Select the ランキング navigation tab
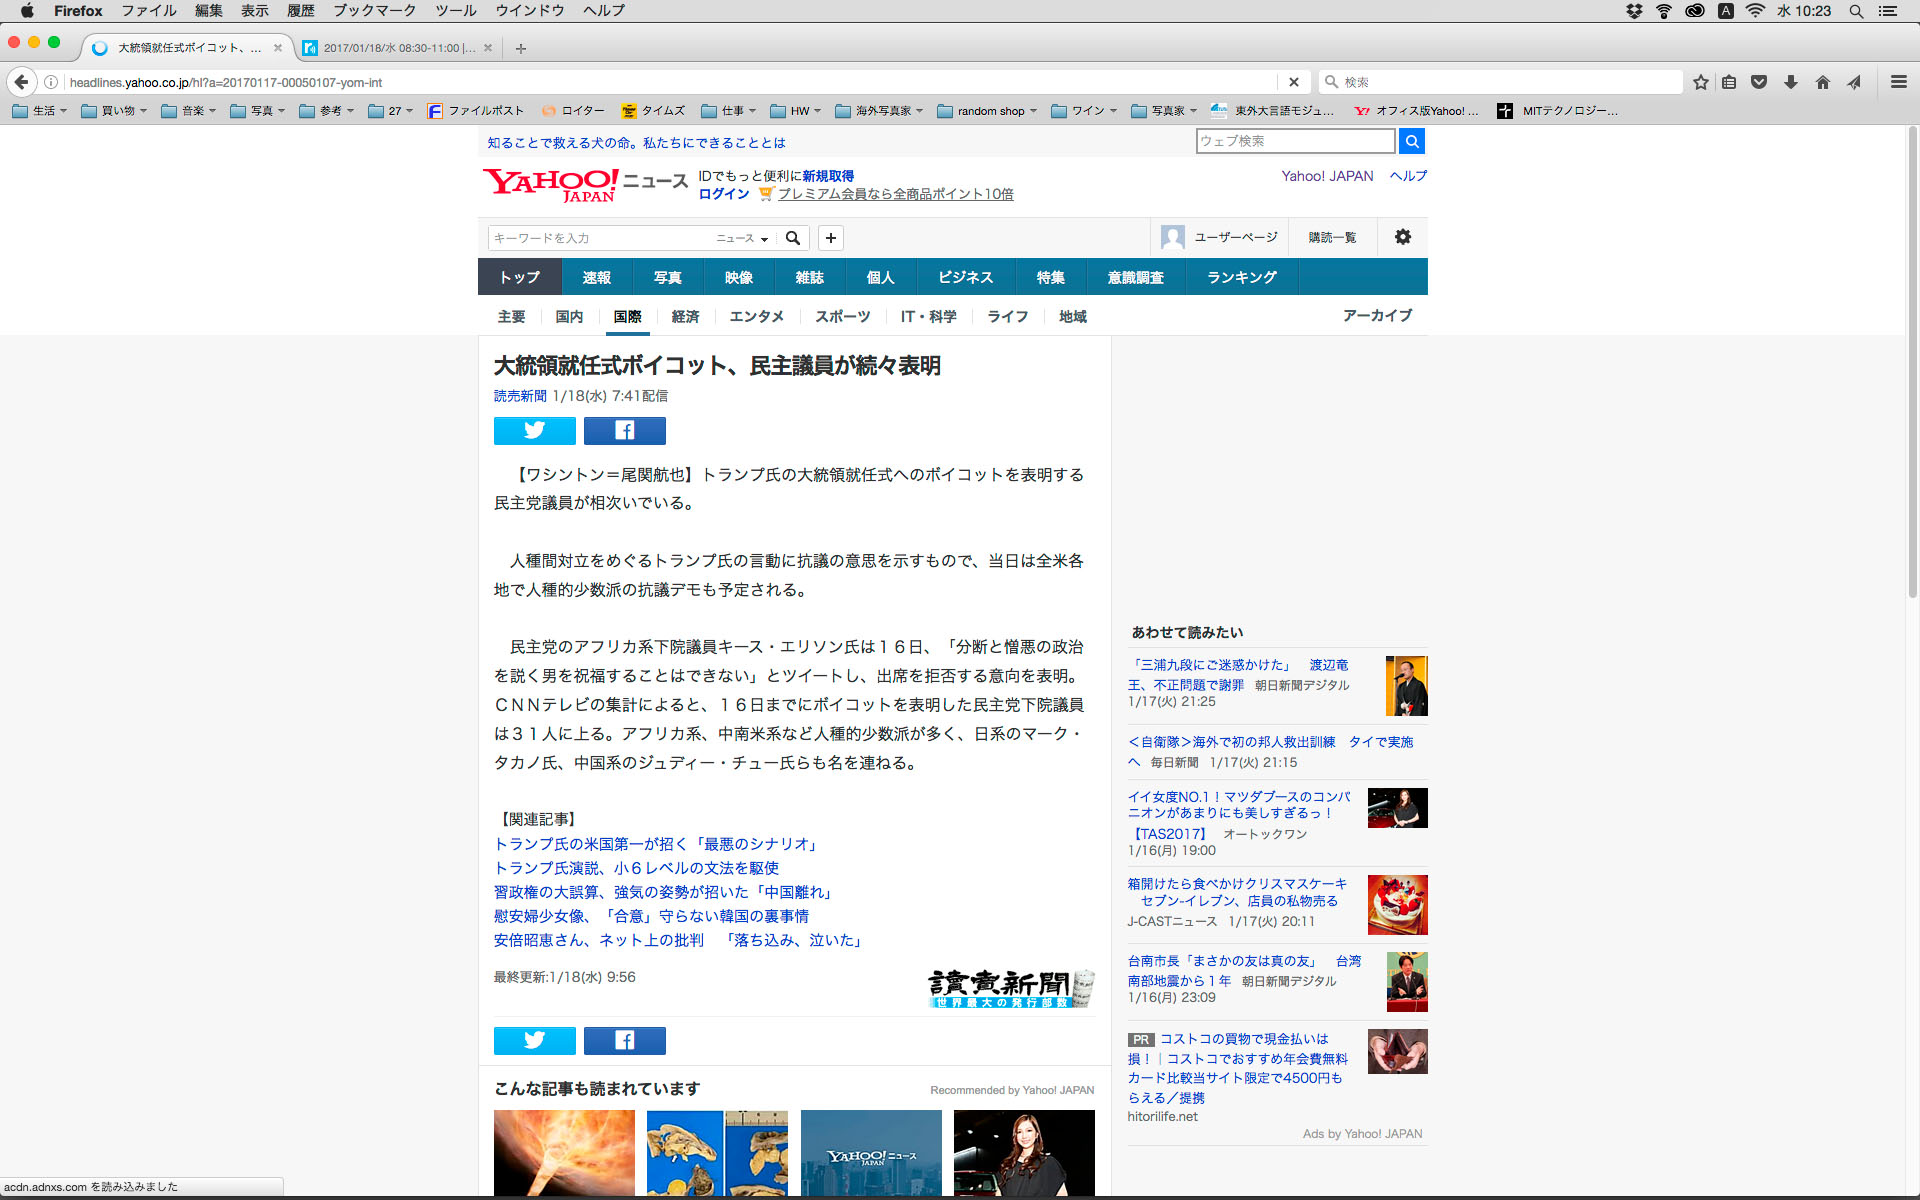The image size is (1920, 1200). click(1241, 277)
